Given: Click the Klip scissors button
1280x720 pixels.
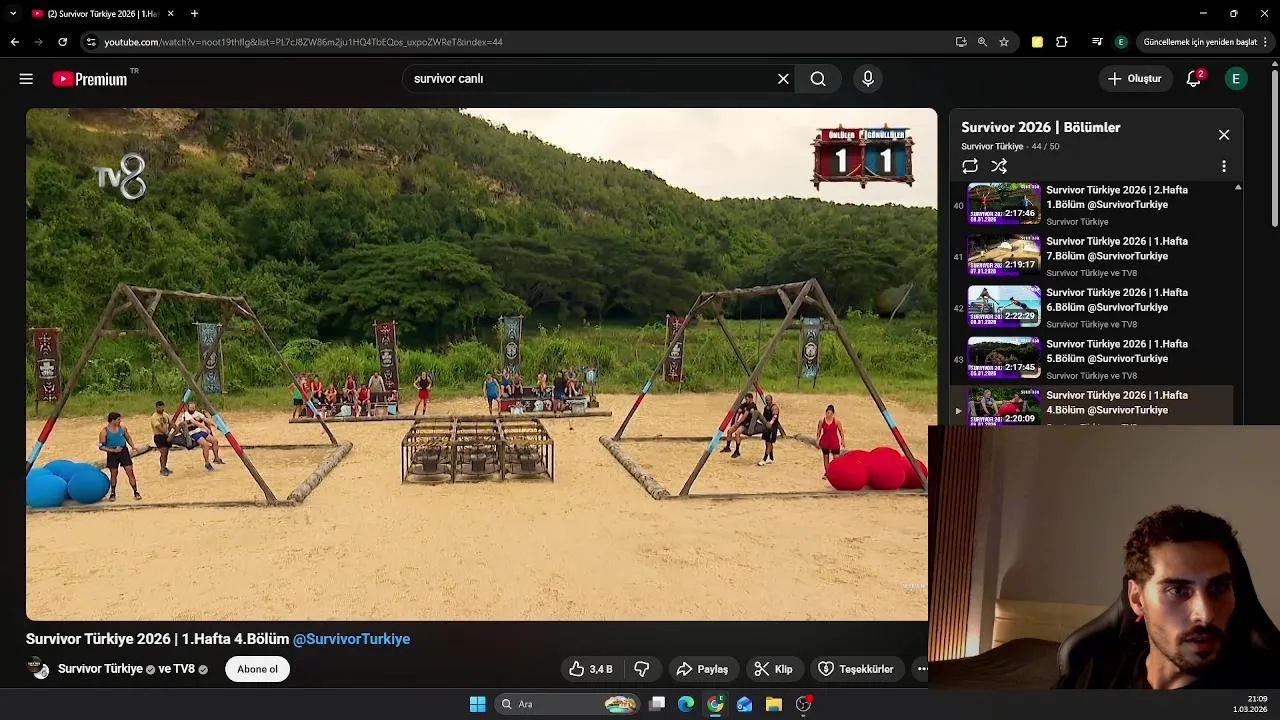Looking at the screenshot, I should point(773,669).
